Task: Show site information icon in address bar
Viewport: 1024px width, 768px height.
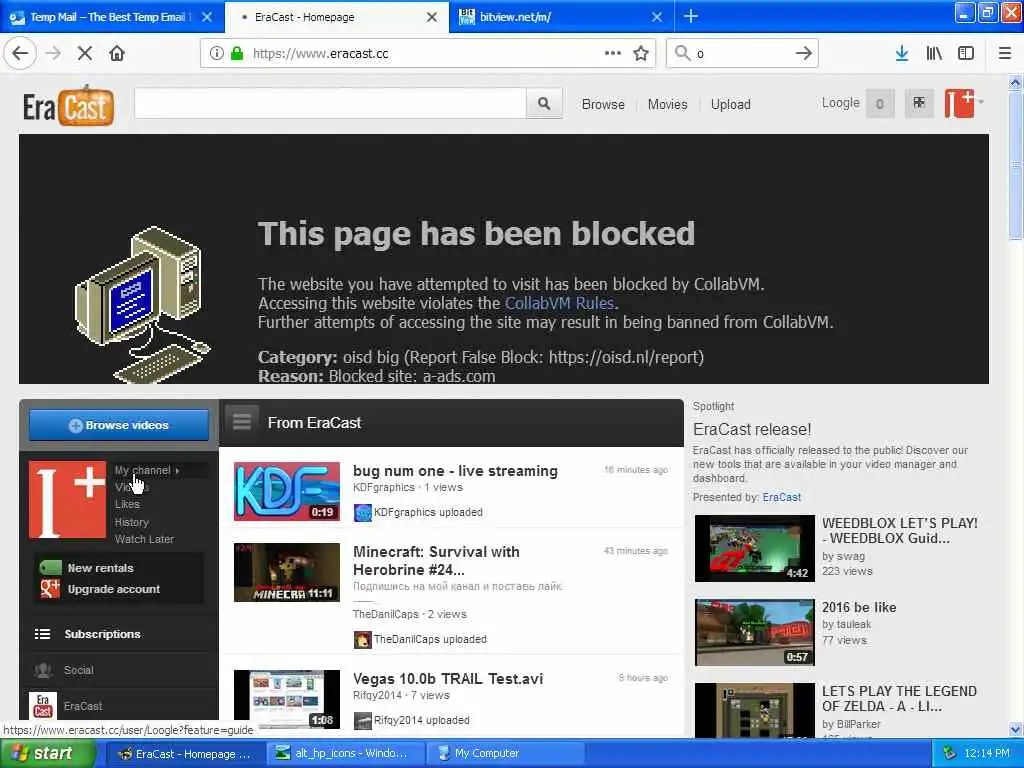Action: point(217,54)
